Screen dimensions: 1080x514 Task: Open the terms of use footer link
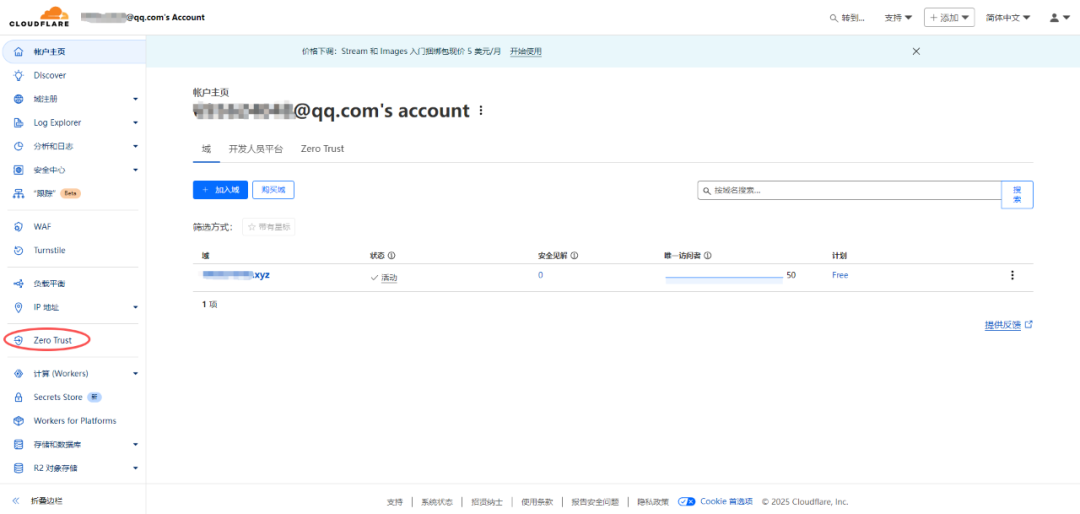537,502
